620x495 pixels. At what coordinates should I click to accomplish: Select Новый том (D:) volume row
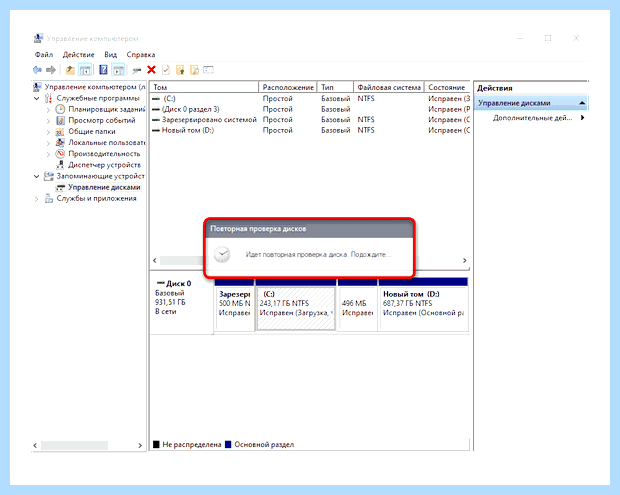point(310,130)
